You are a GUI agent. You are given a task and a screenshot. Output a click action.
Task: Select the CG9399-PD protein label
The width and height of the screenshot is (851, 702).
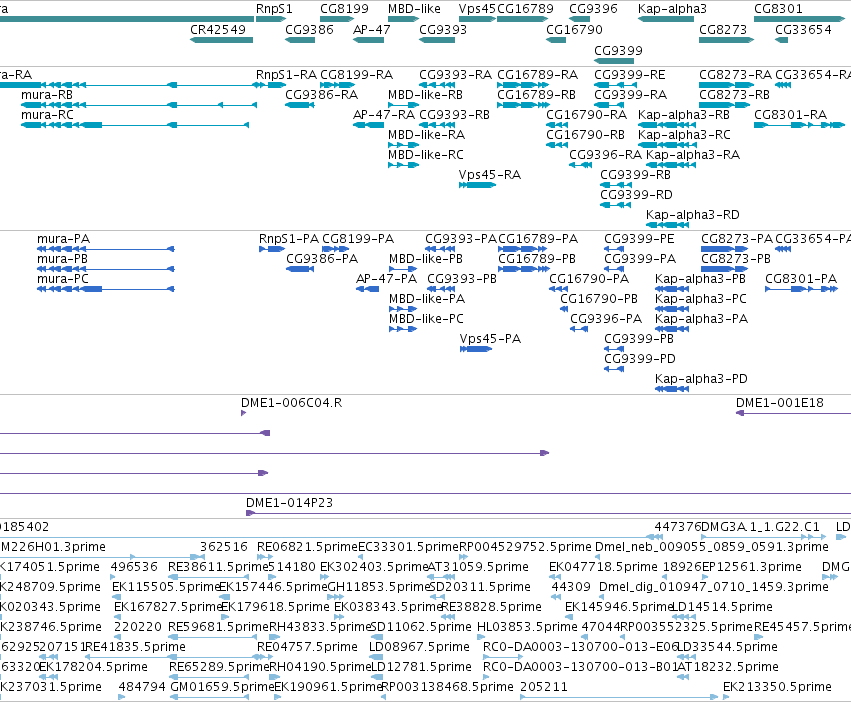tap(640, 358)
